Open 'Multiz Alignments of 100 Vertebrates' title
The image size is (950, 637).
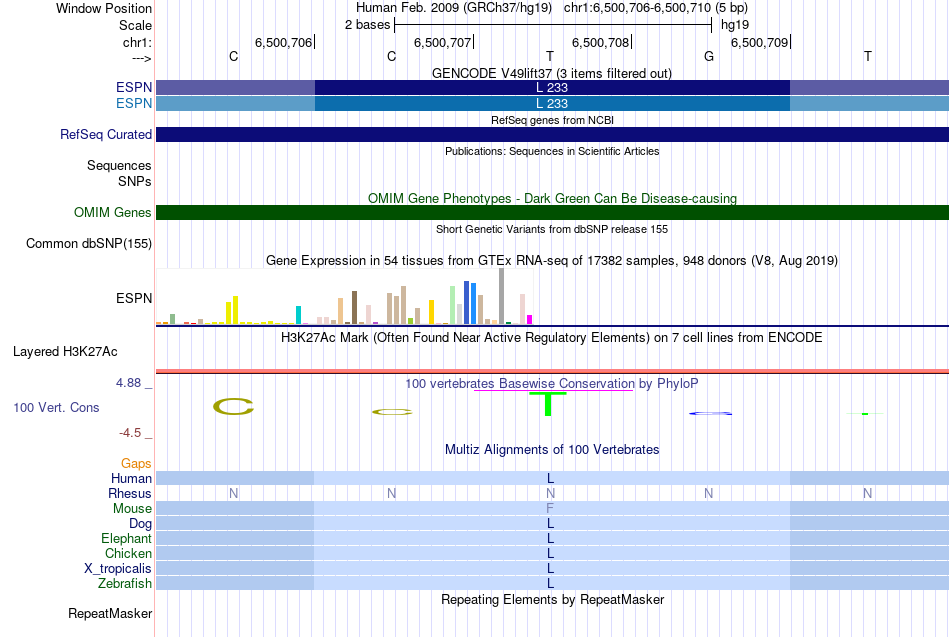pyautogui.click(x=552, y=450)
